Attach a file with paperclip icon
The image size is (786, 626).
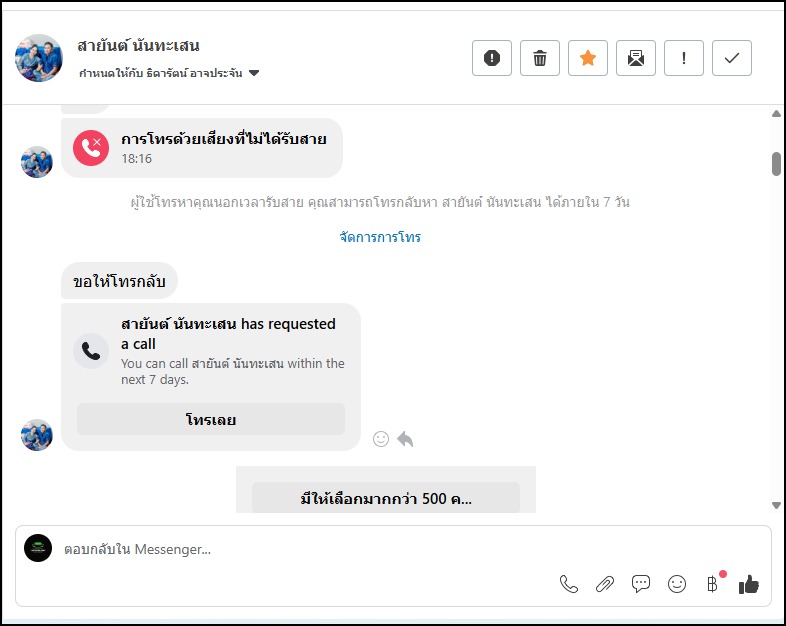[605, 584]
